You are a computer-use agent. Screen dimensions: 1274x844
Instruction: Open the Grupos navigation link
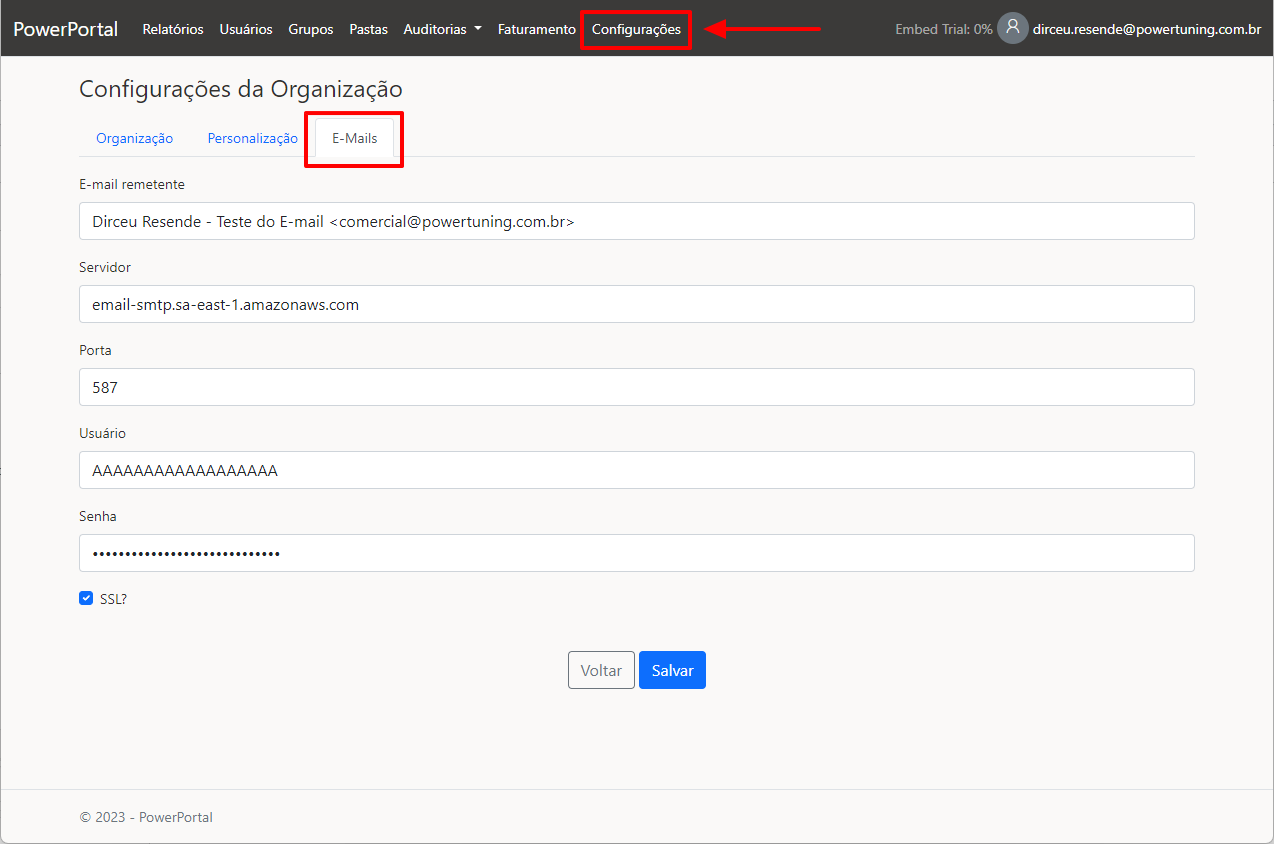[311, 29]
